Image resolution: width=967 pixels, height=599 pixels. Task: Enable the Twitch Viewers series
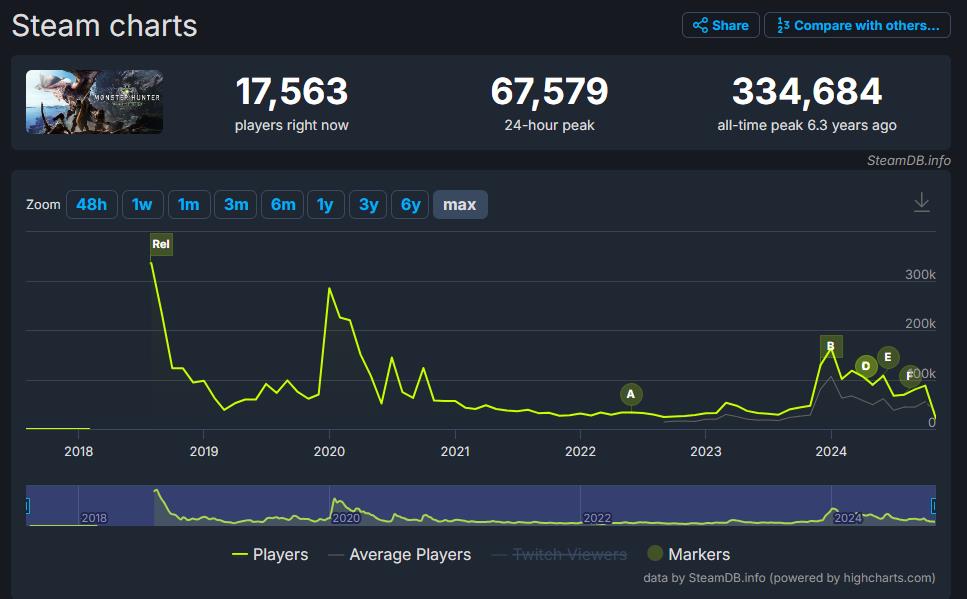559,554
